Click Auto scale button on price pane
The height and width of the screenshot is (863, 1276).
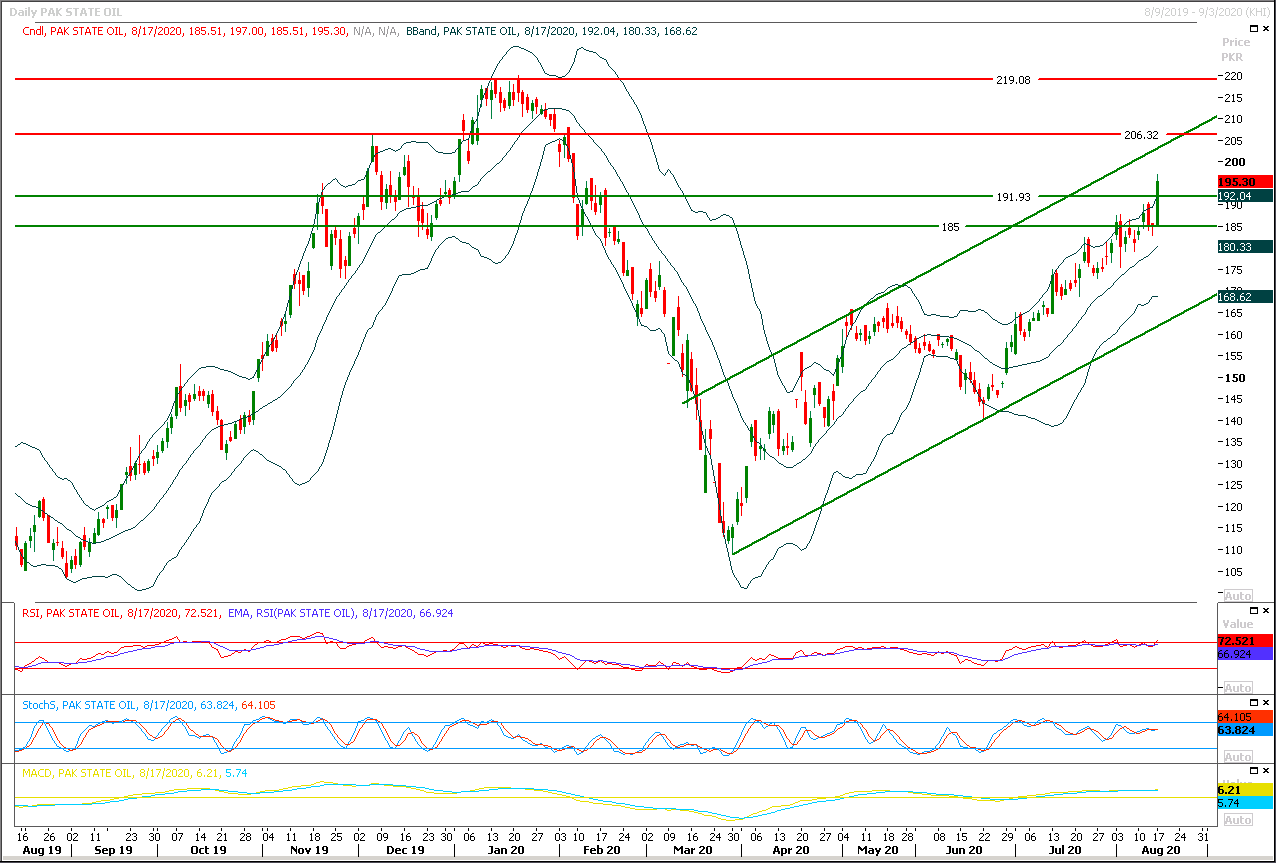(1237, 594)
